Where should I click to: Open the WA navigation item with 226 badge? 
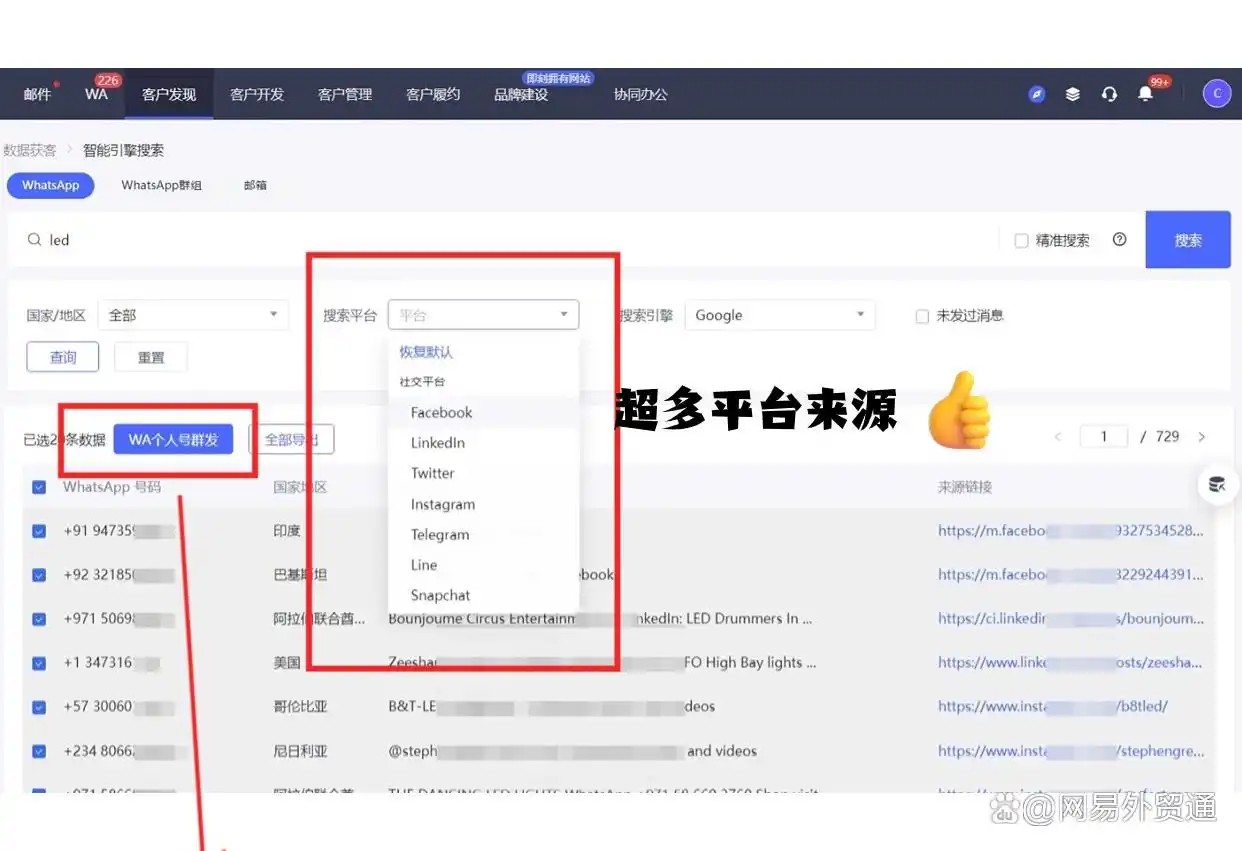tap(96, 94)
